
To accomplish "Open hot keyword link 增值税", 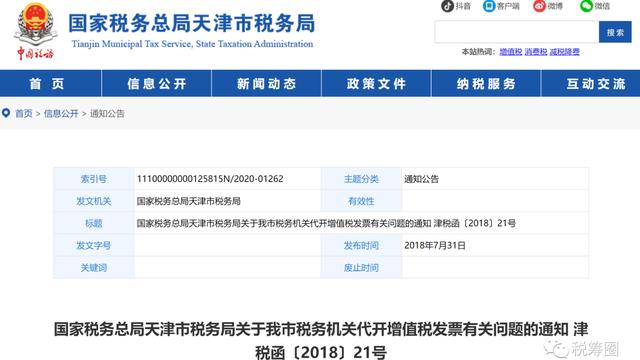I will tap(511, 52).
